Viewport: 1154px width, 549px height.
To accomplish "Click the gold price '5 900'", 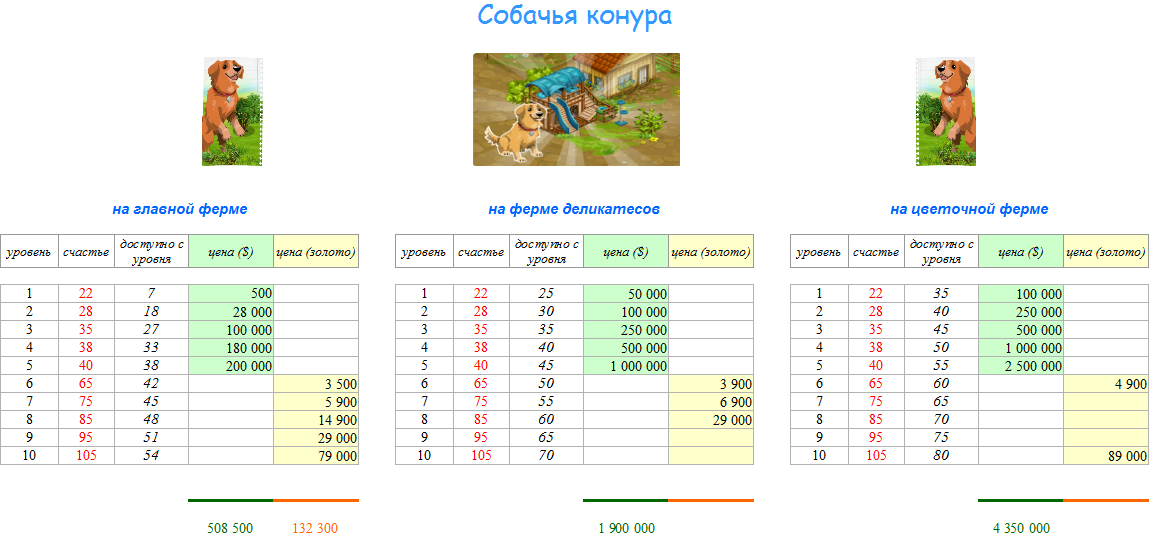I will (x=316, y=402).
